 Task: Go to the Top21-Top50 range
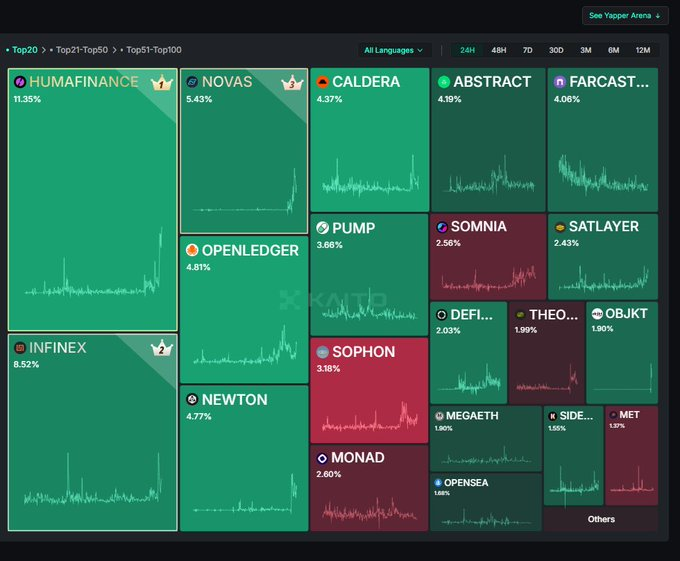tap(82, 50)
